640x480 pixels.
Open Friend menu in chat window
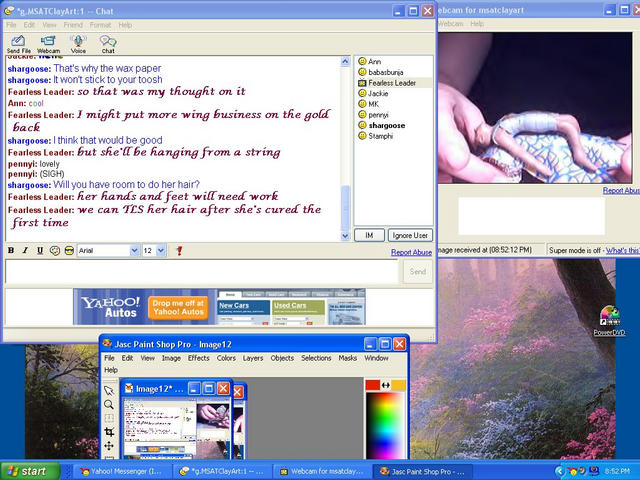coord(73,25)
